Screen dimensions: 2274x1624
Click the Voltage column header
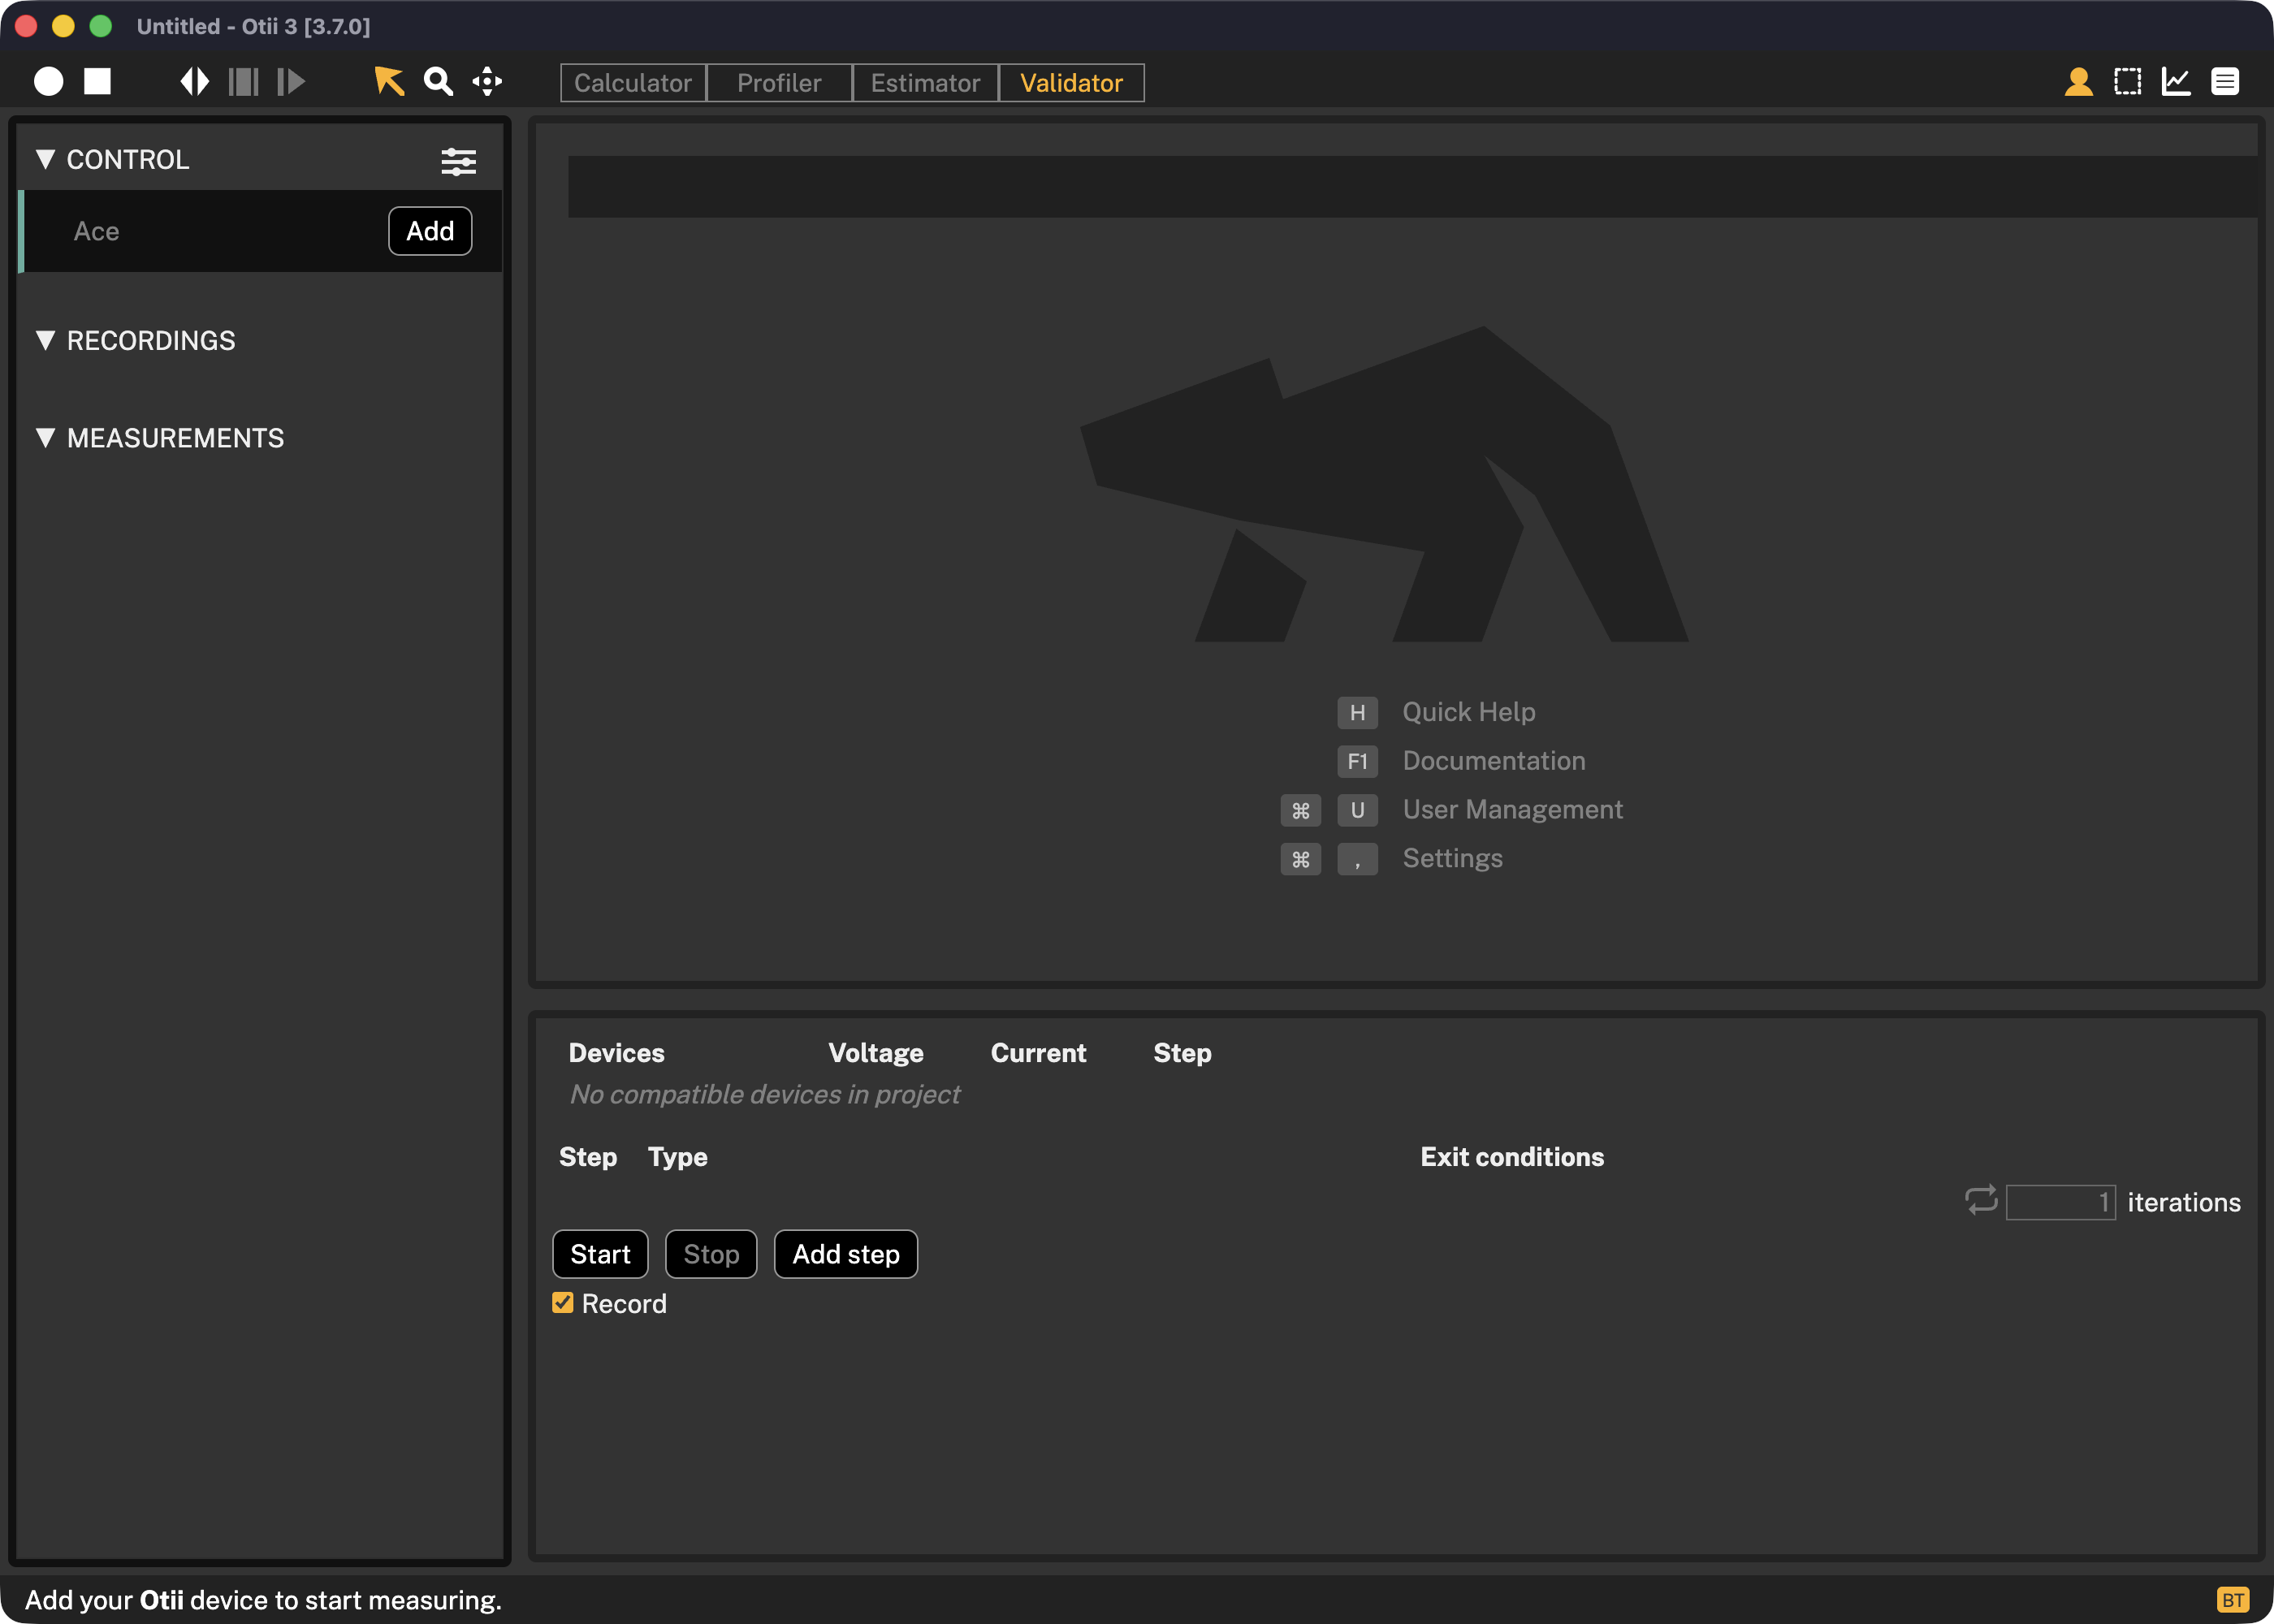point(876,1053)
